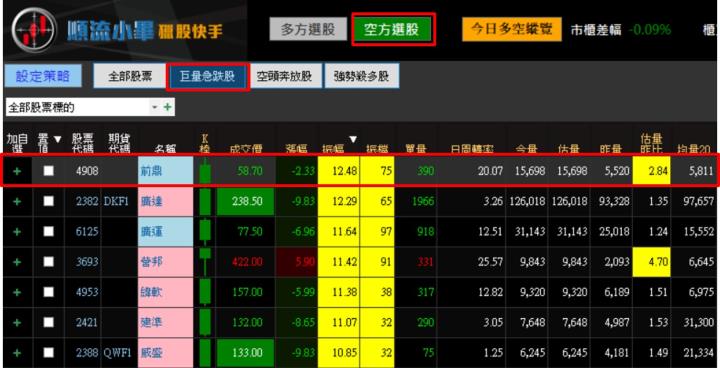Add 威盛 2388 to watchlist with plus icon

[17, 353]
